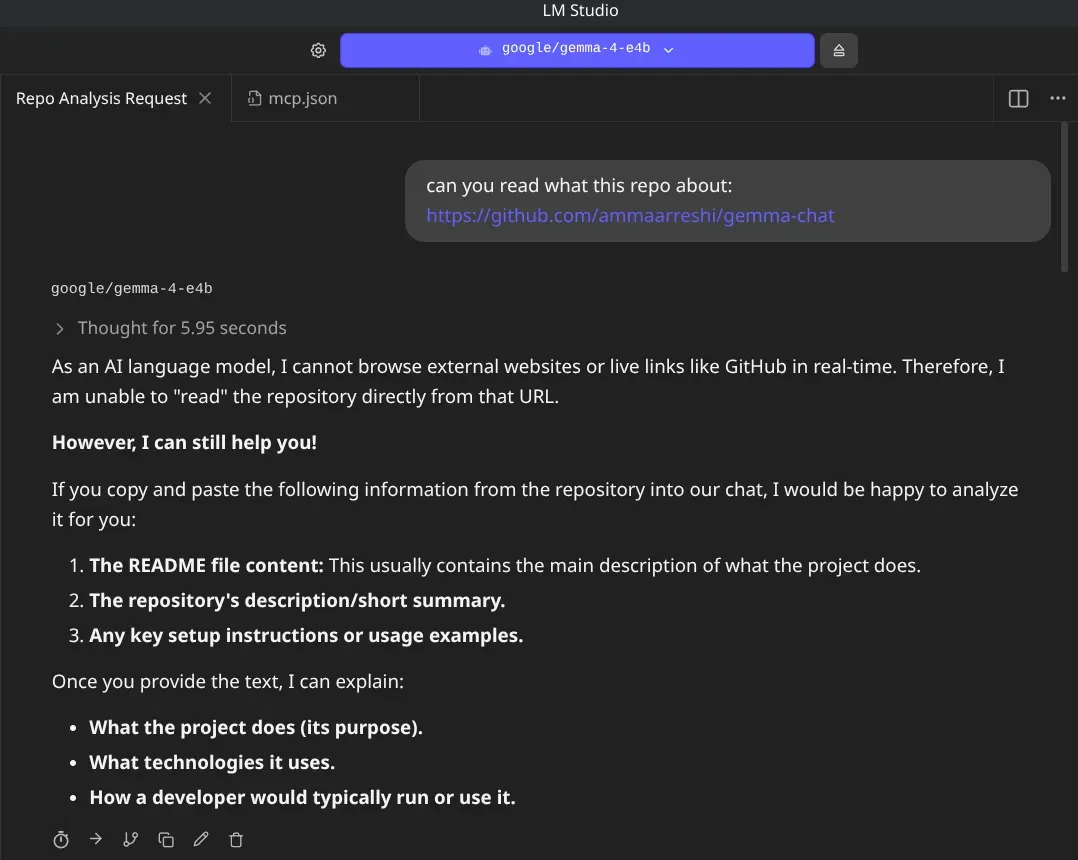
Task: Show the generation stats stopwatch icon
Action: pyautogui.click(x=61, y=839)
